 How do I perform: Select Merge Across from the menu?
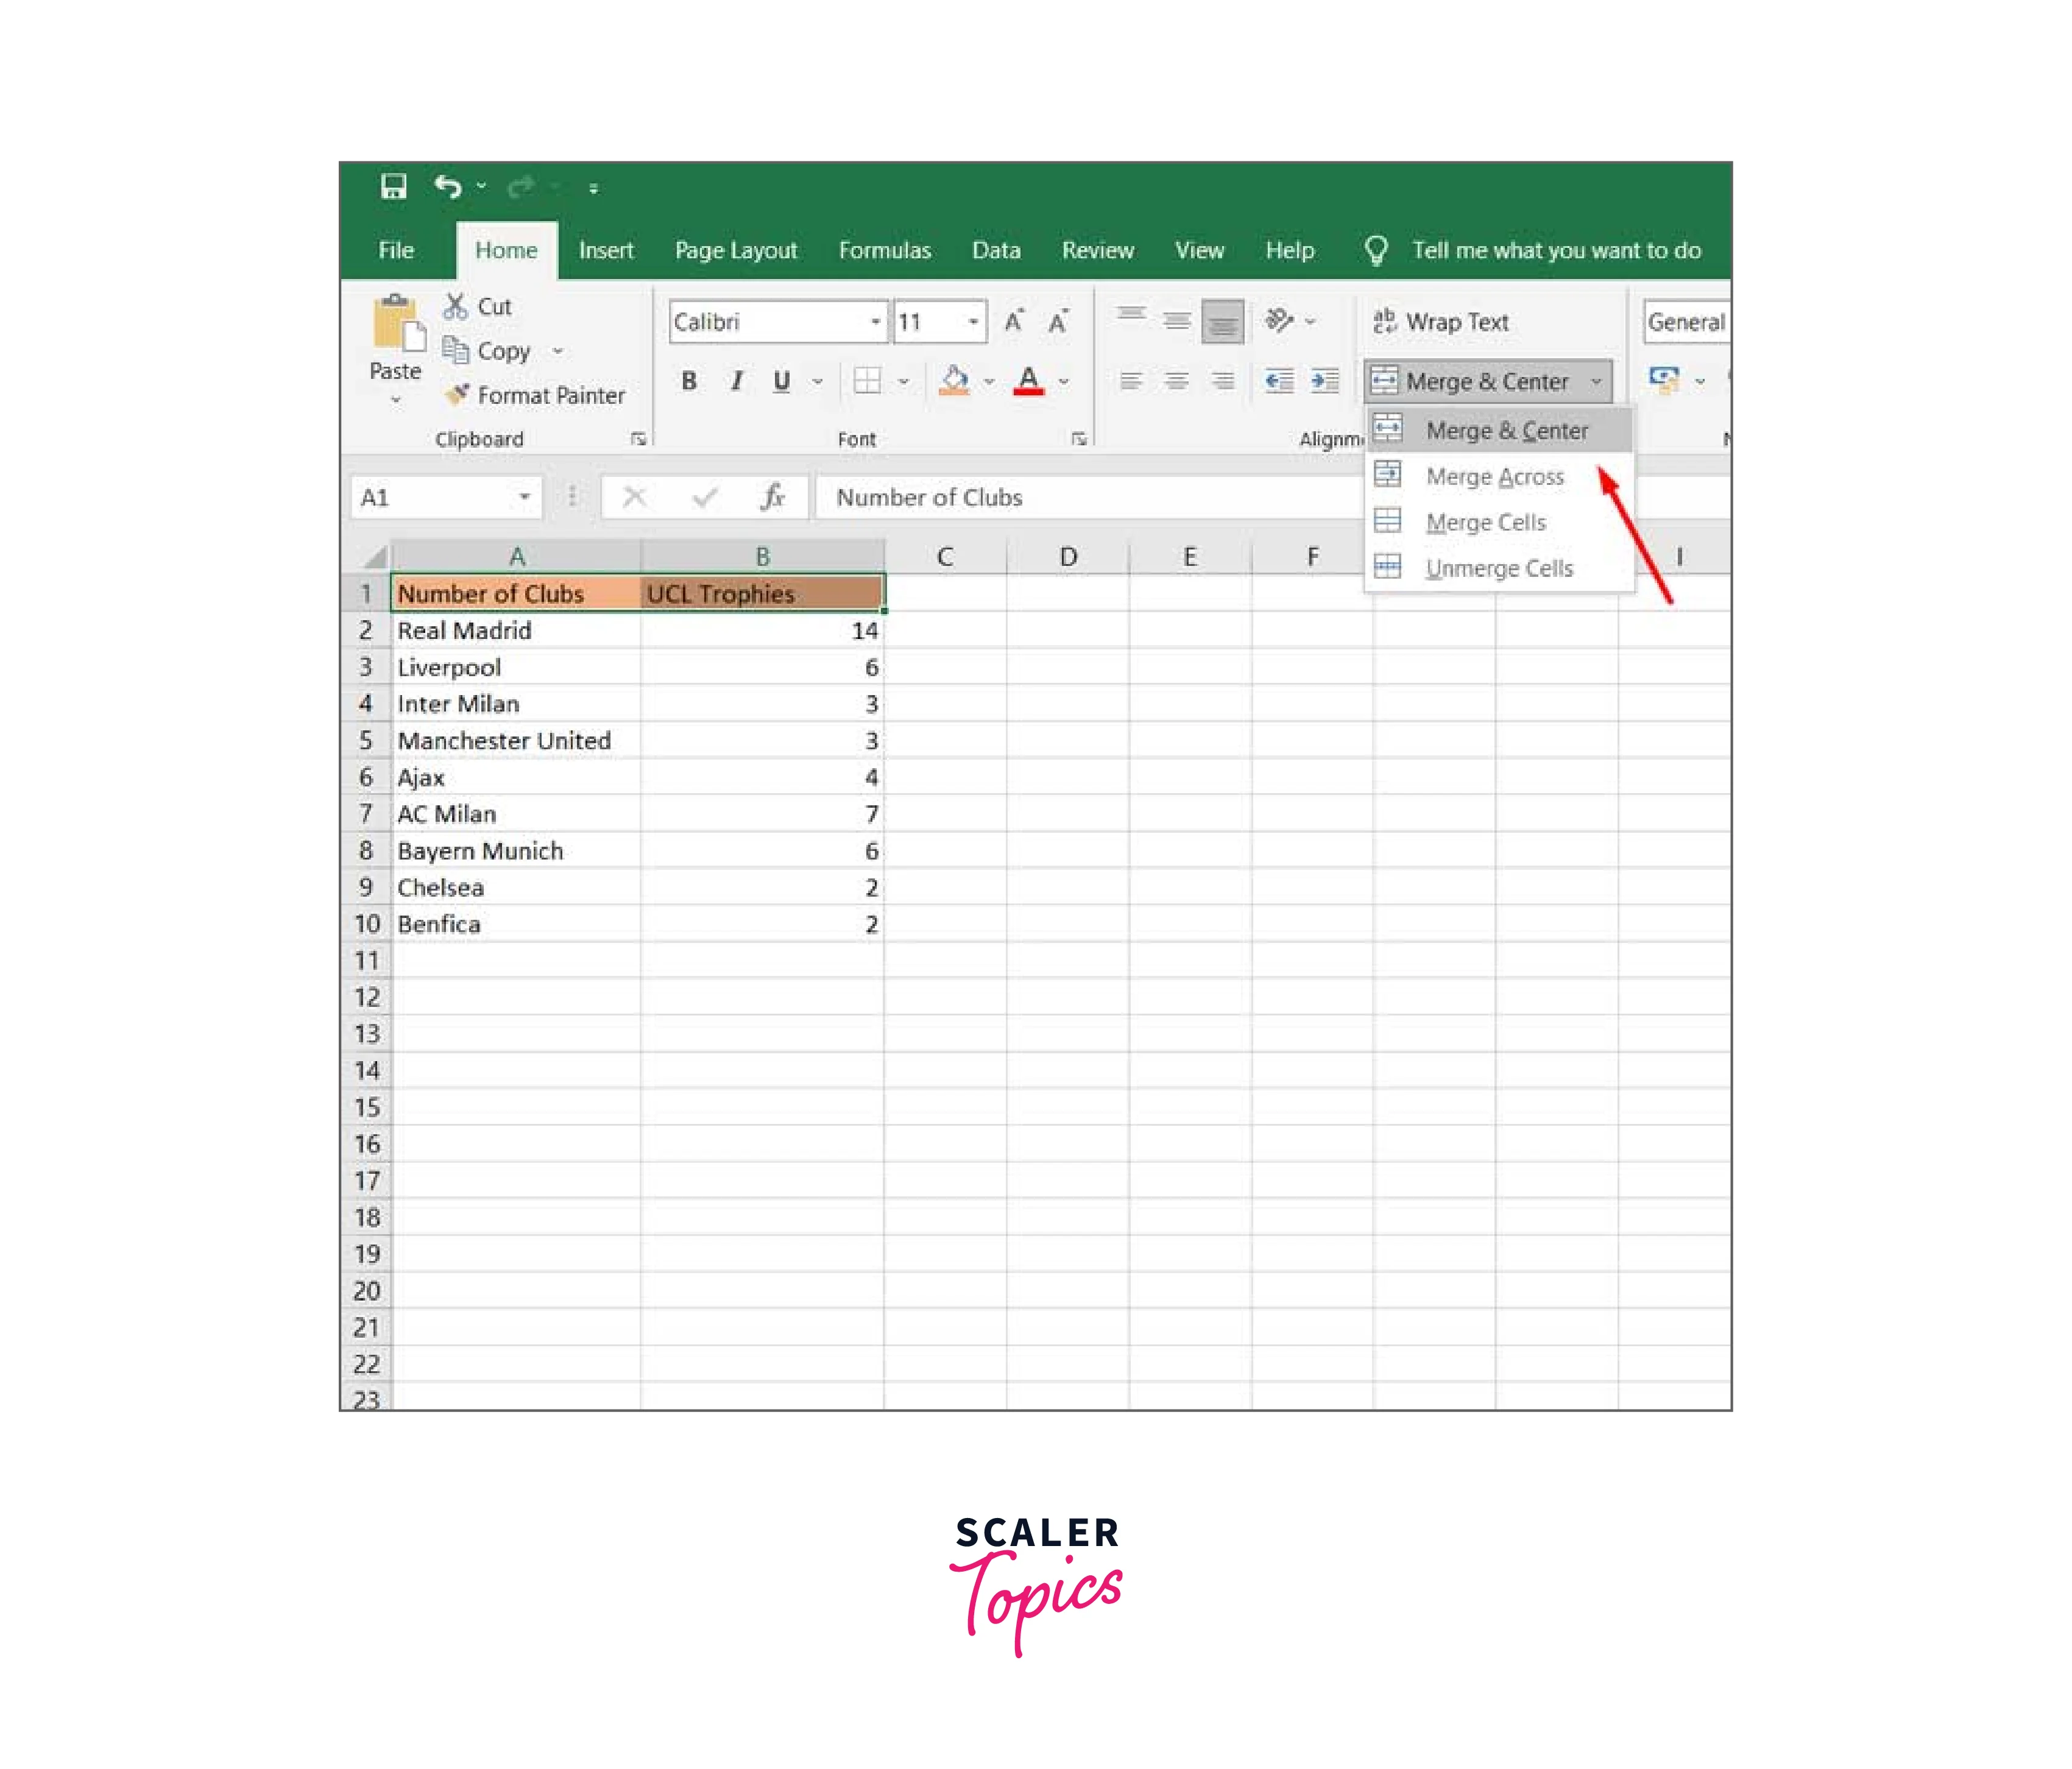coord(1494,477)
